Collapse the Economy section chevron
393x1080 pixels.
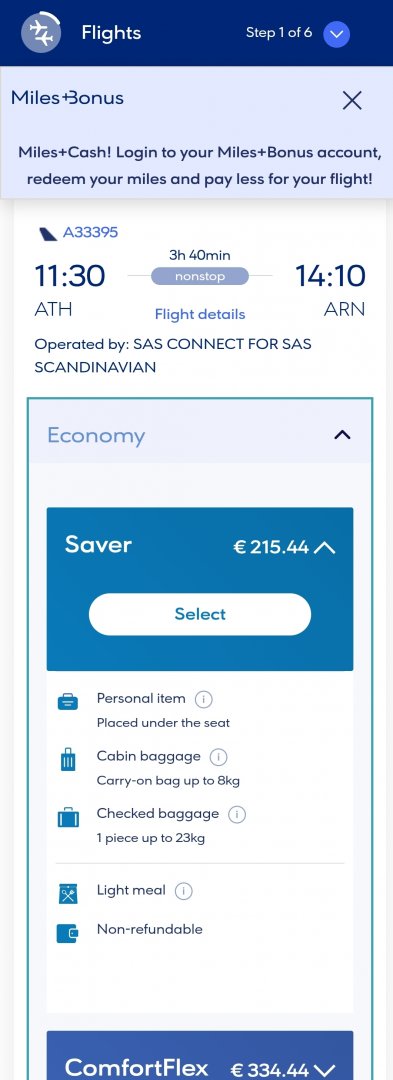pyautogui.click(x=342, y=435)
